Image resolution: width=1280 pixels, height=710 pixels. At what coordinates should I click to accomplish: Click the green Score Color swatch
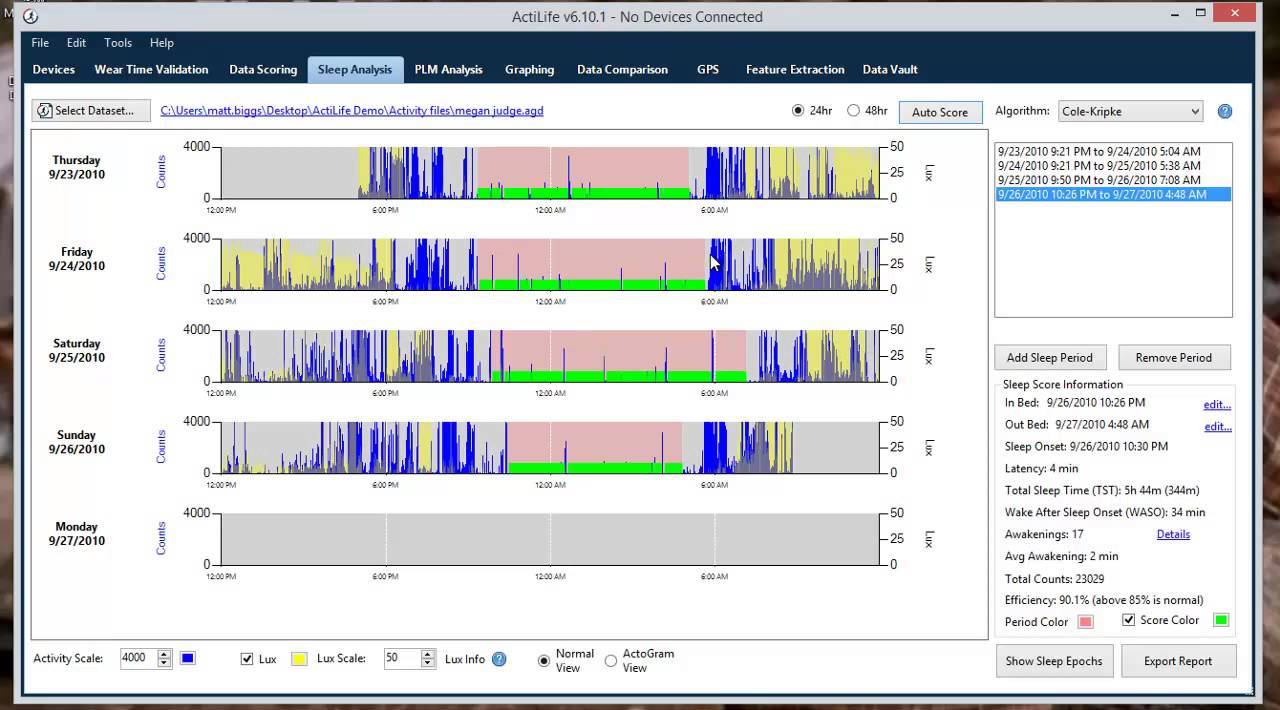pos(1221,620)
